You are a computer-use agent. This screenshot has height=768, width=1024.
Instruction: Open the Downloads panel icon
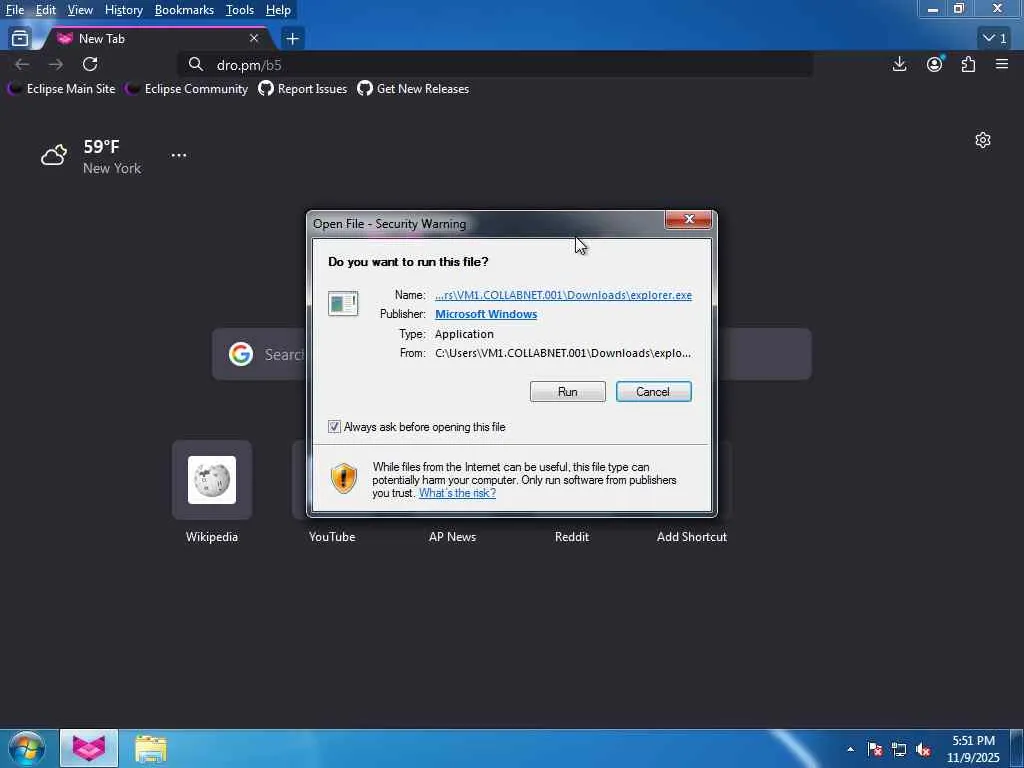tap(899, 64)
